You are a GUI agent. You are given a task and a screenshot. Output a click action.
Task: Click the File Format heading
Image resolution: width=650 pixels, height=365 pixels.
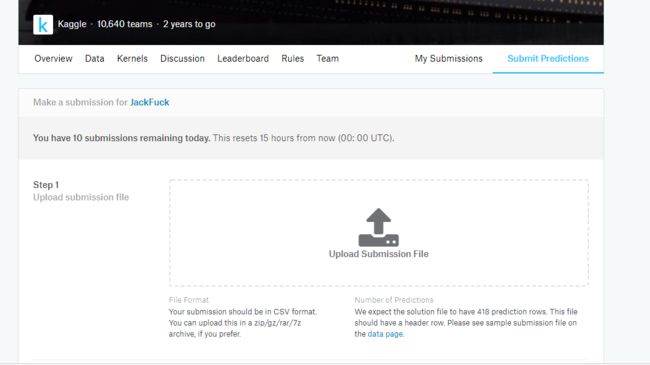coord(189,300)
